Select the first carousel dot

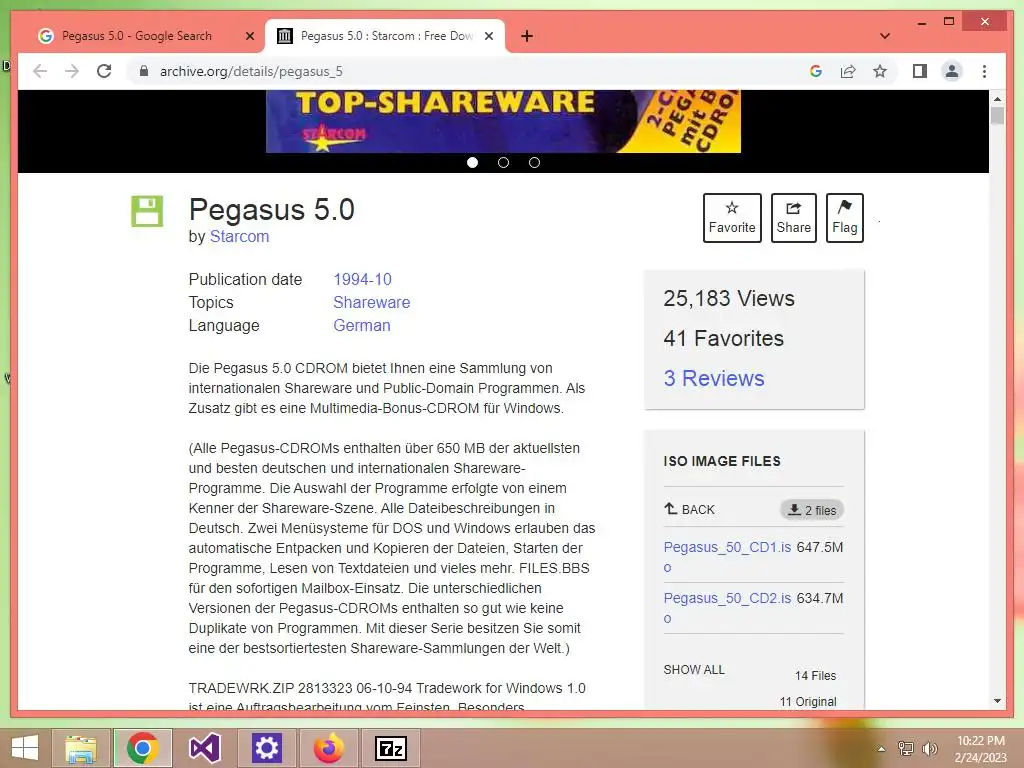472,163
